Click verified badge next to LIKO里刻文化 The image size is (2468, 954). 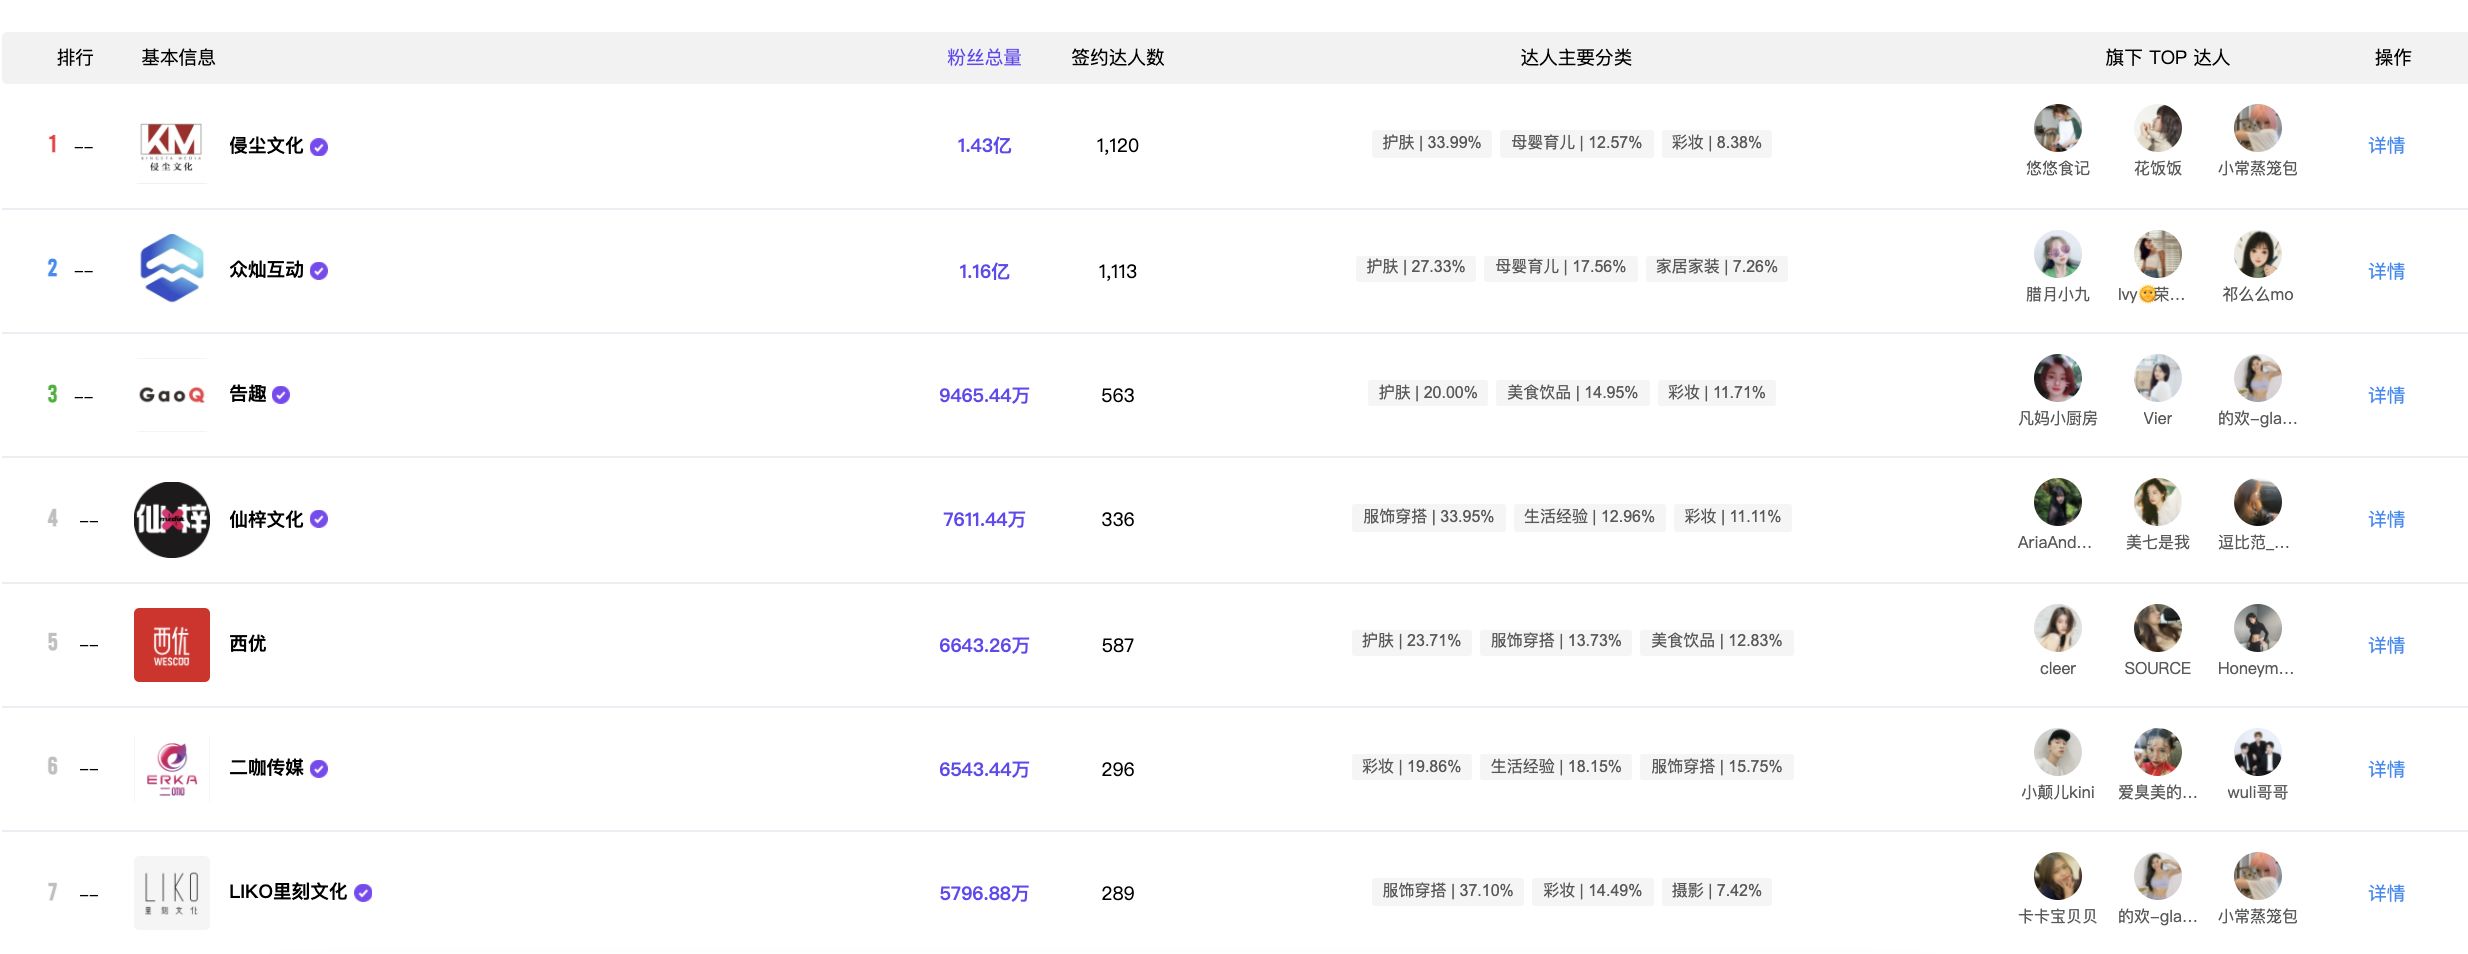click(x=363, y=893)
